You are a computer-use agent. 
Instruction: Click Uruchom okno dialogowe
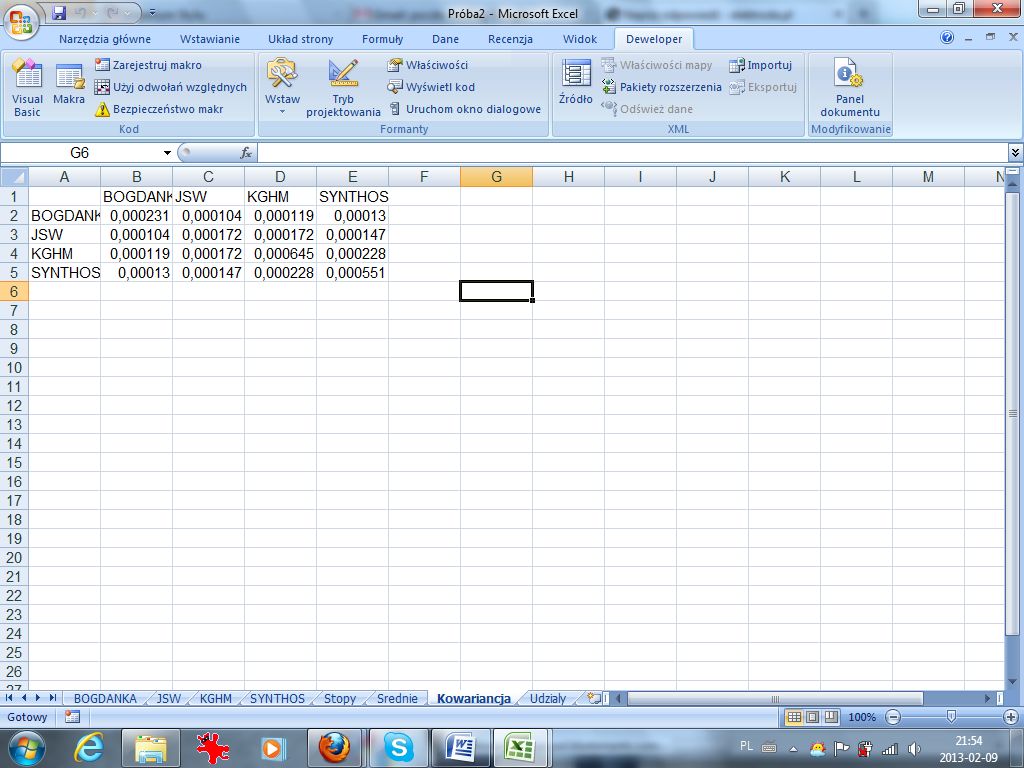[x=465, y=109]
